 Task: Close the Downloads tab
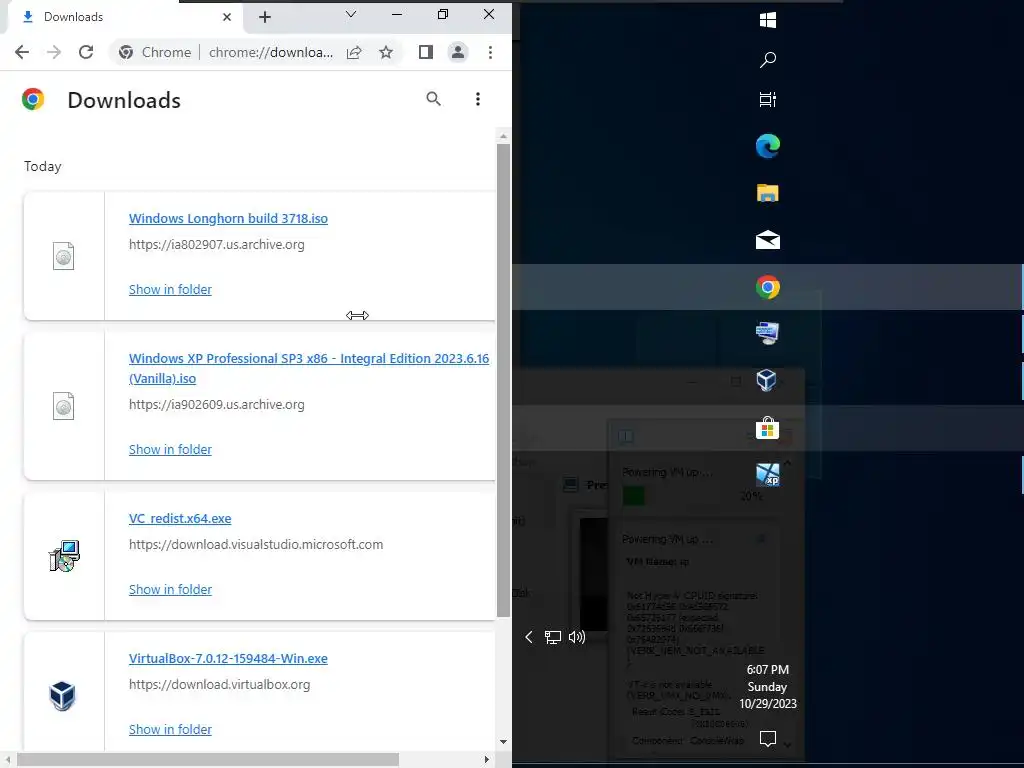click(227, 17)
